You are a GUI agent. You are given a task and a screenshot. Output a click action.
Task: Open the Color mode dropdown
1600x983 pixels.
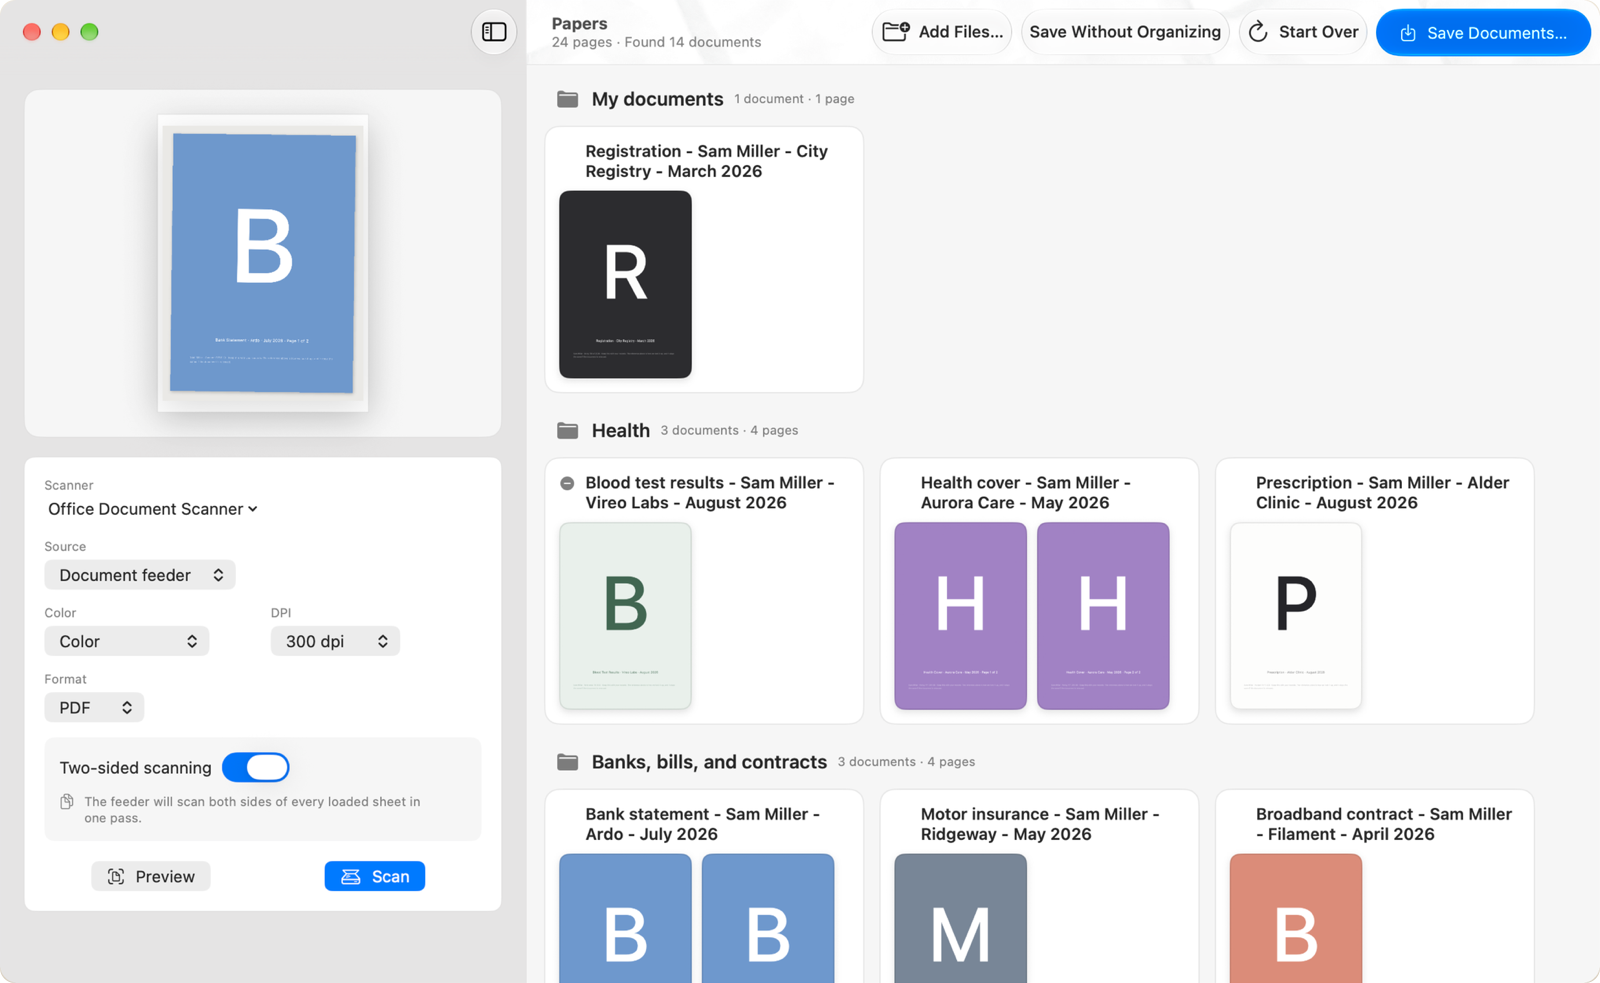(x=127, y=641)
